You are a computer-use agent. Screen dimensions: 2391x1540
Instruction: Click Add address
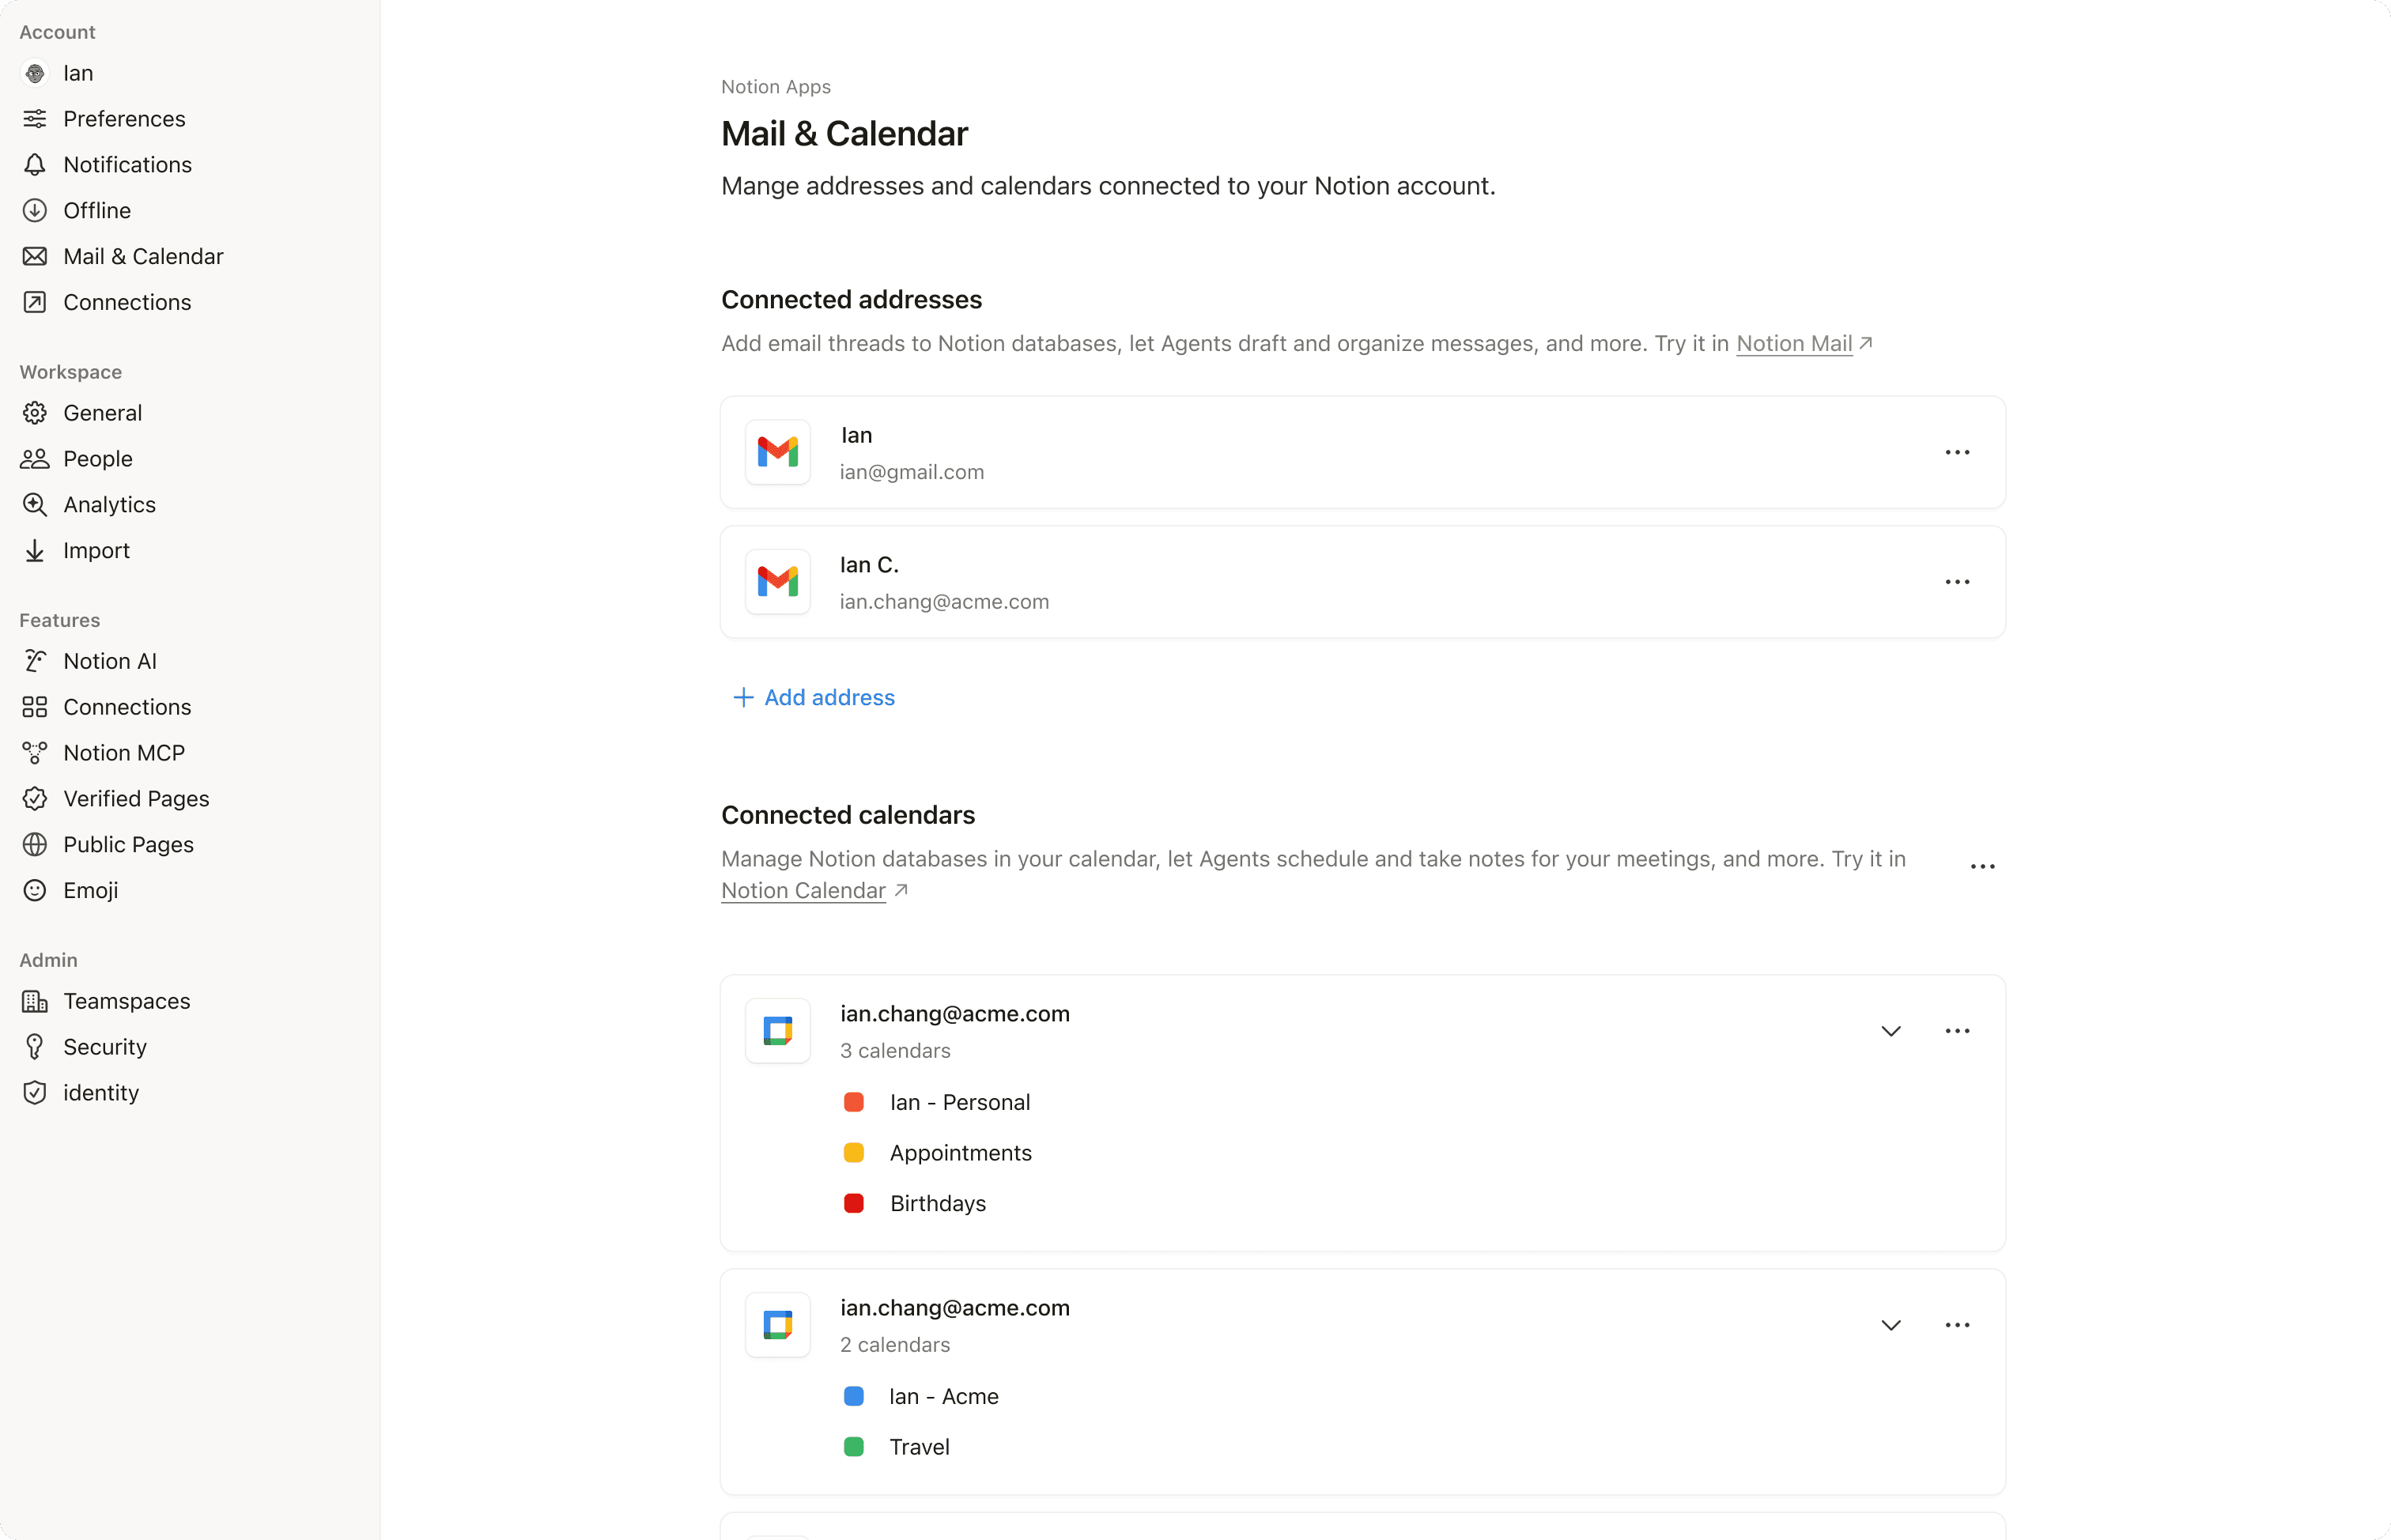(813, 697)
